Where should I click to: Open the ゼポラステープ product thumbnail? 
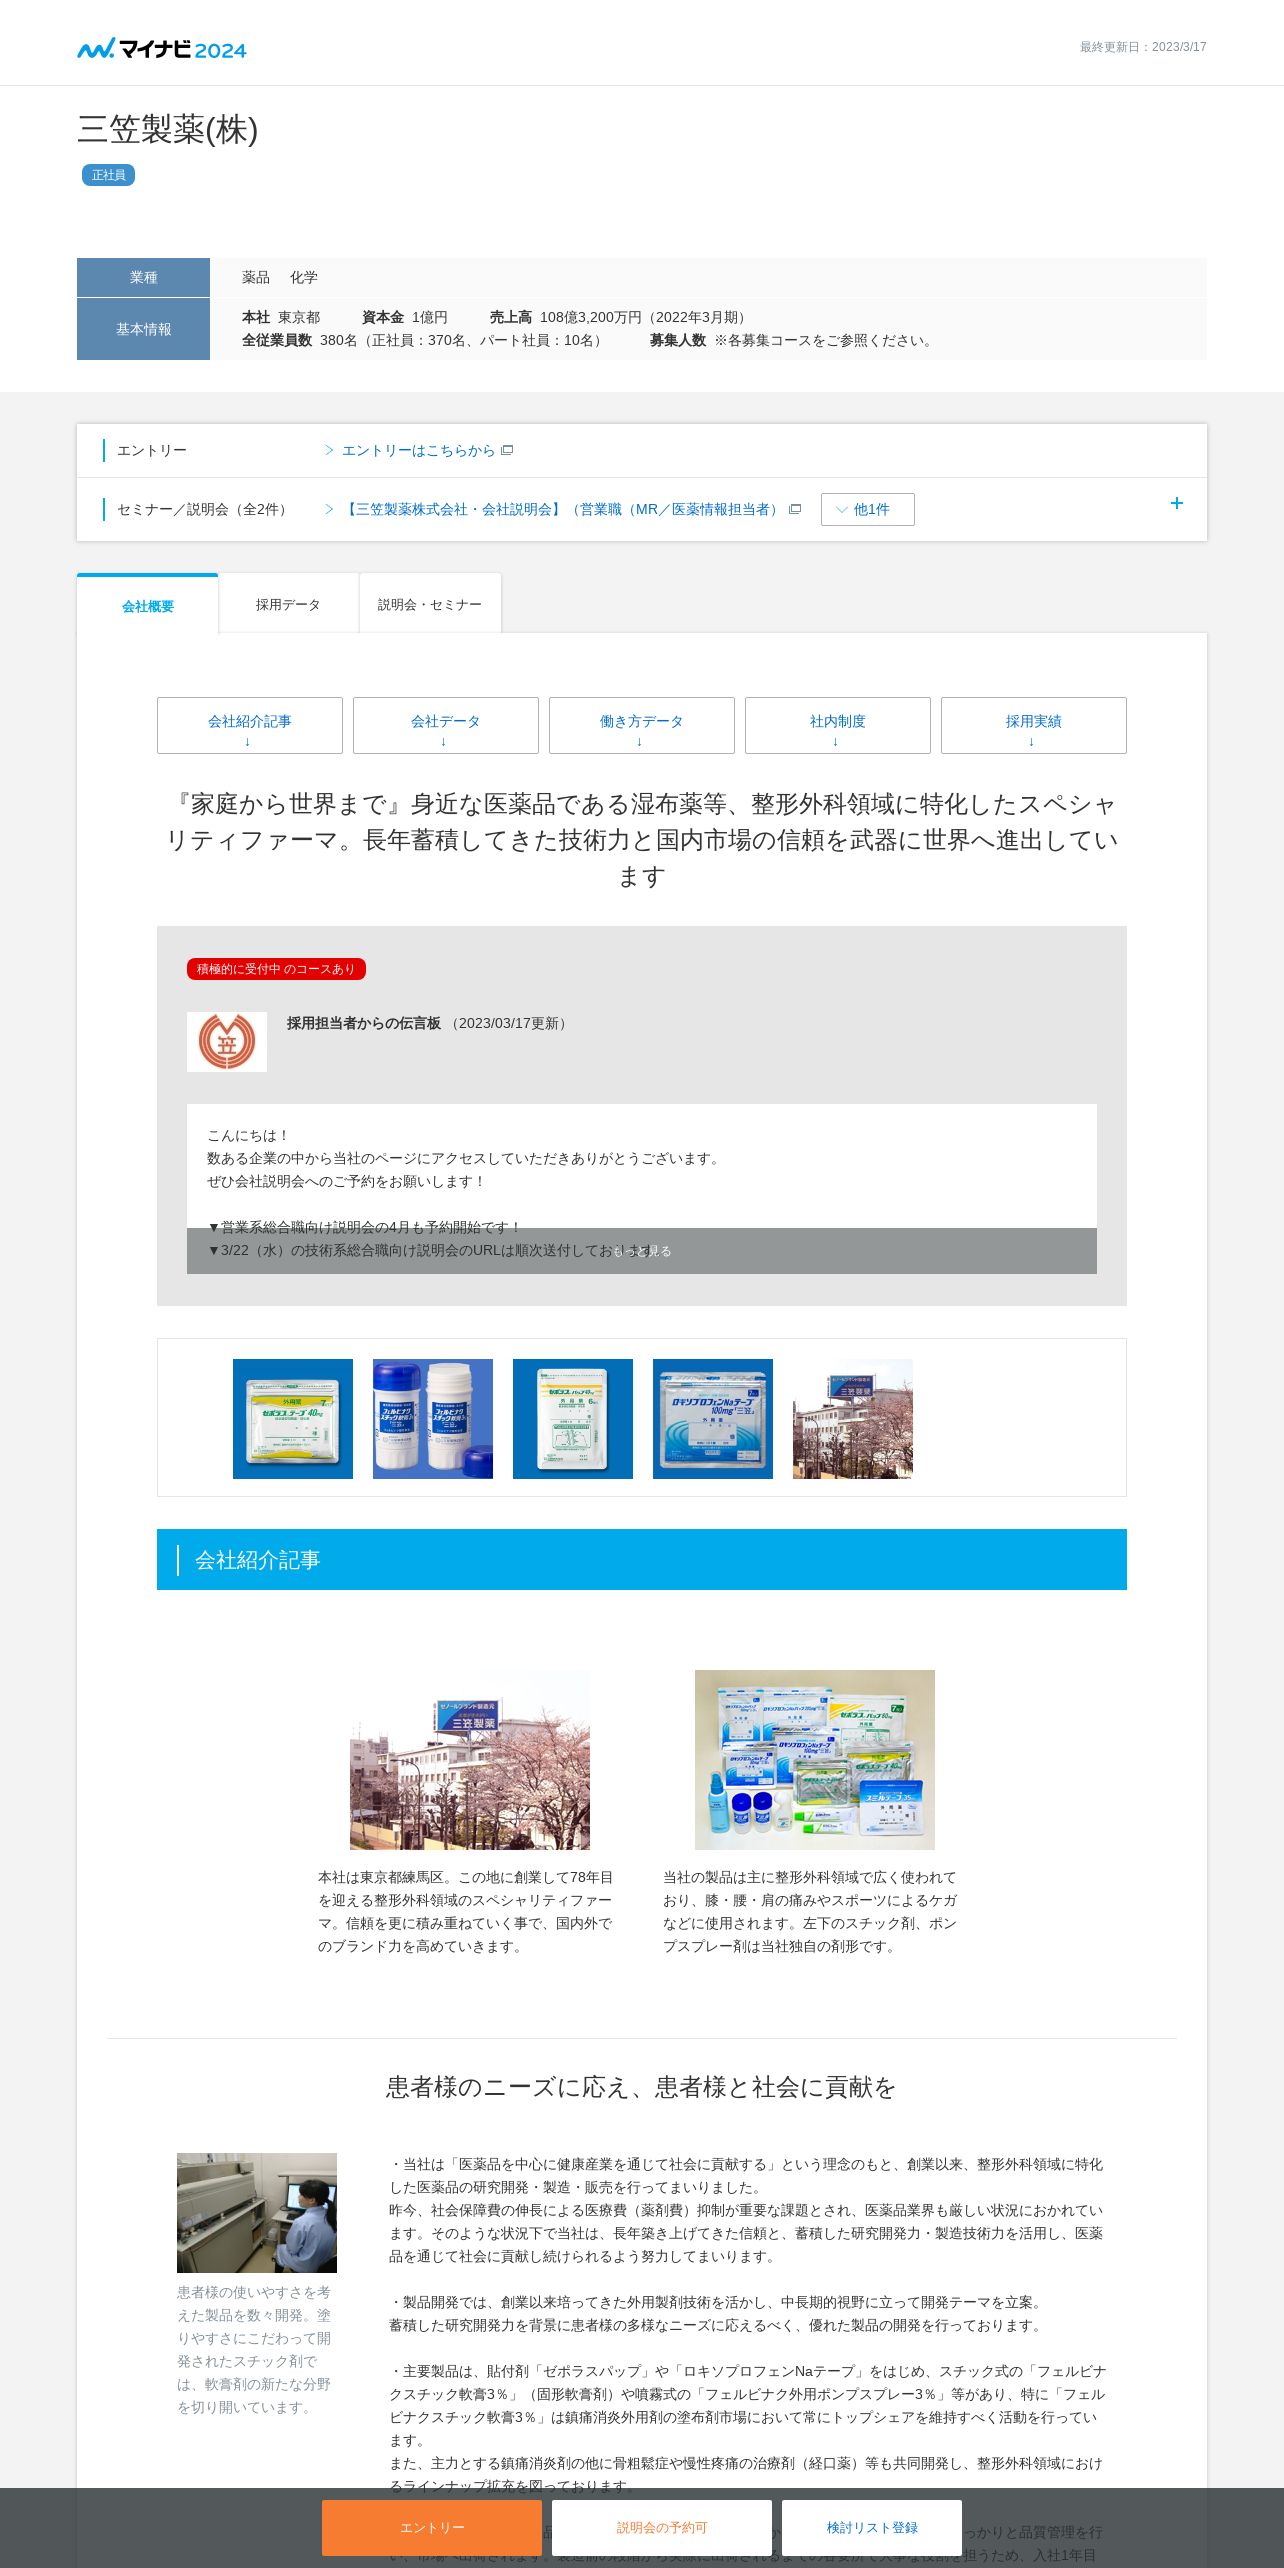click(293, 1419)
